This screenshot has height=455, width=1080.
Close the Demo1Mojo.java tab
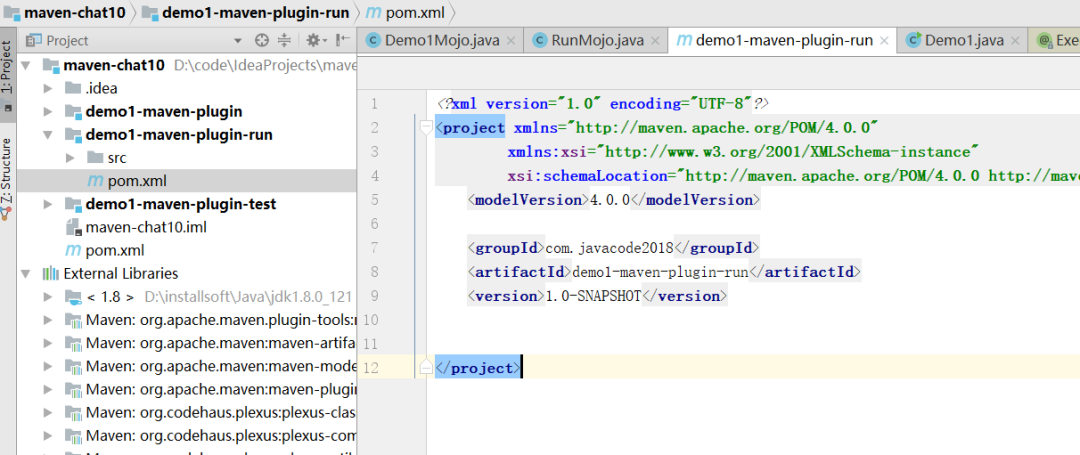(x=510, y=41)
